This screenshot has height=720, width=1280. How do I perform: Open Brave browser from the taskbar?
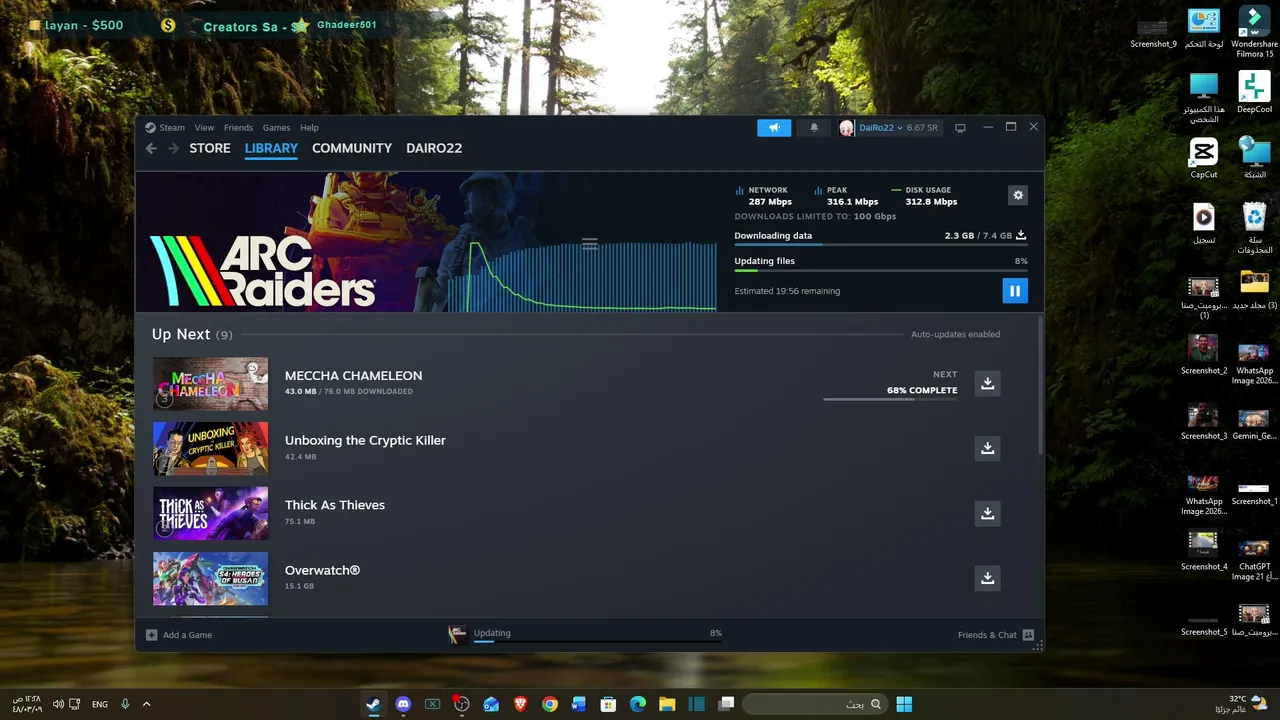(x=520, y=704)
